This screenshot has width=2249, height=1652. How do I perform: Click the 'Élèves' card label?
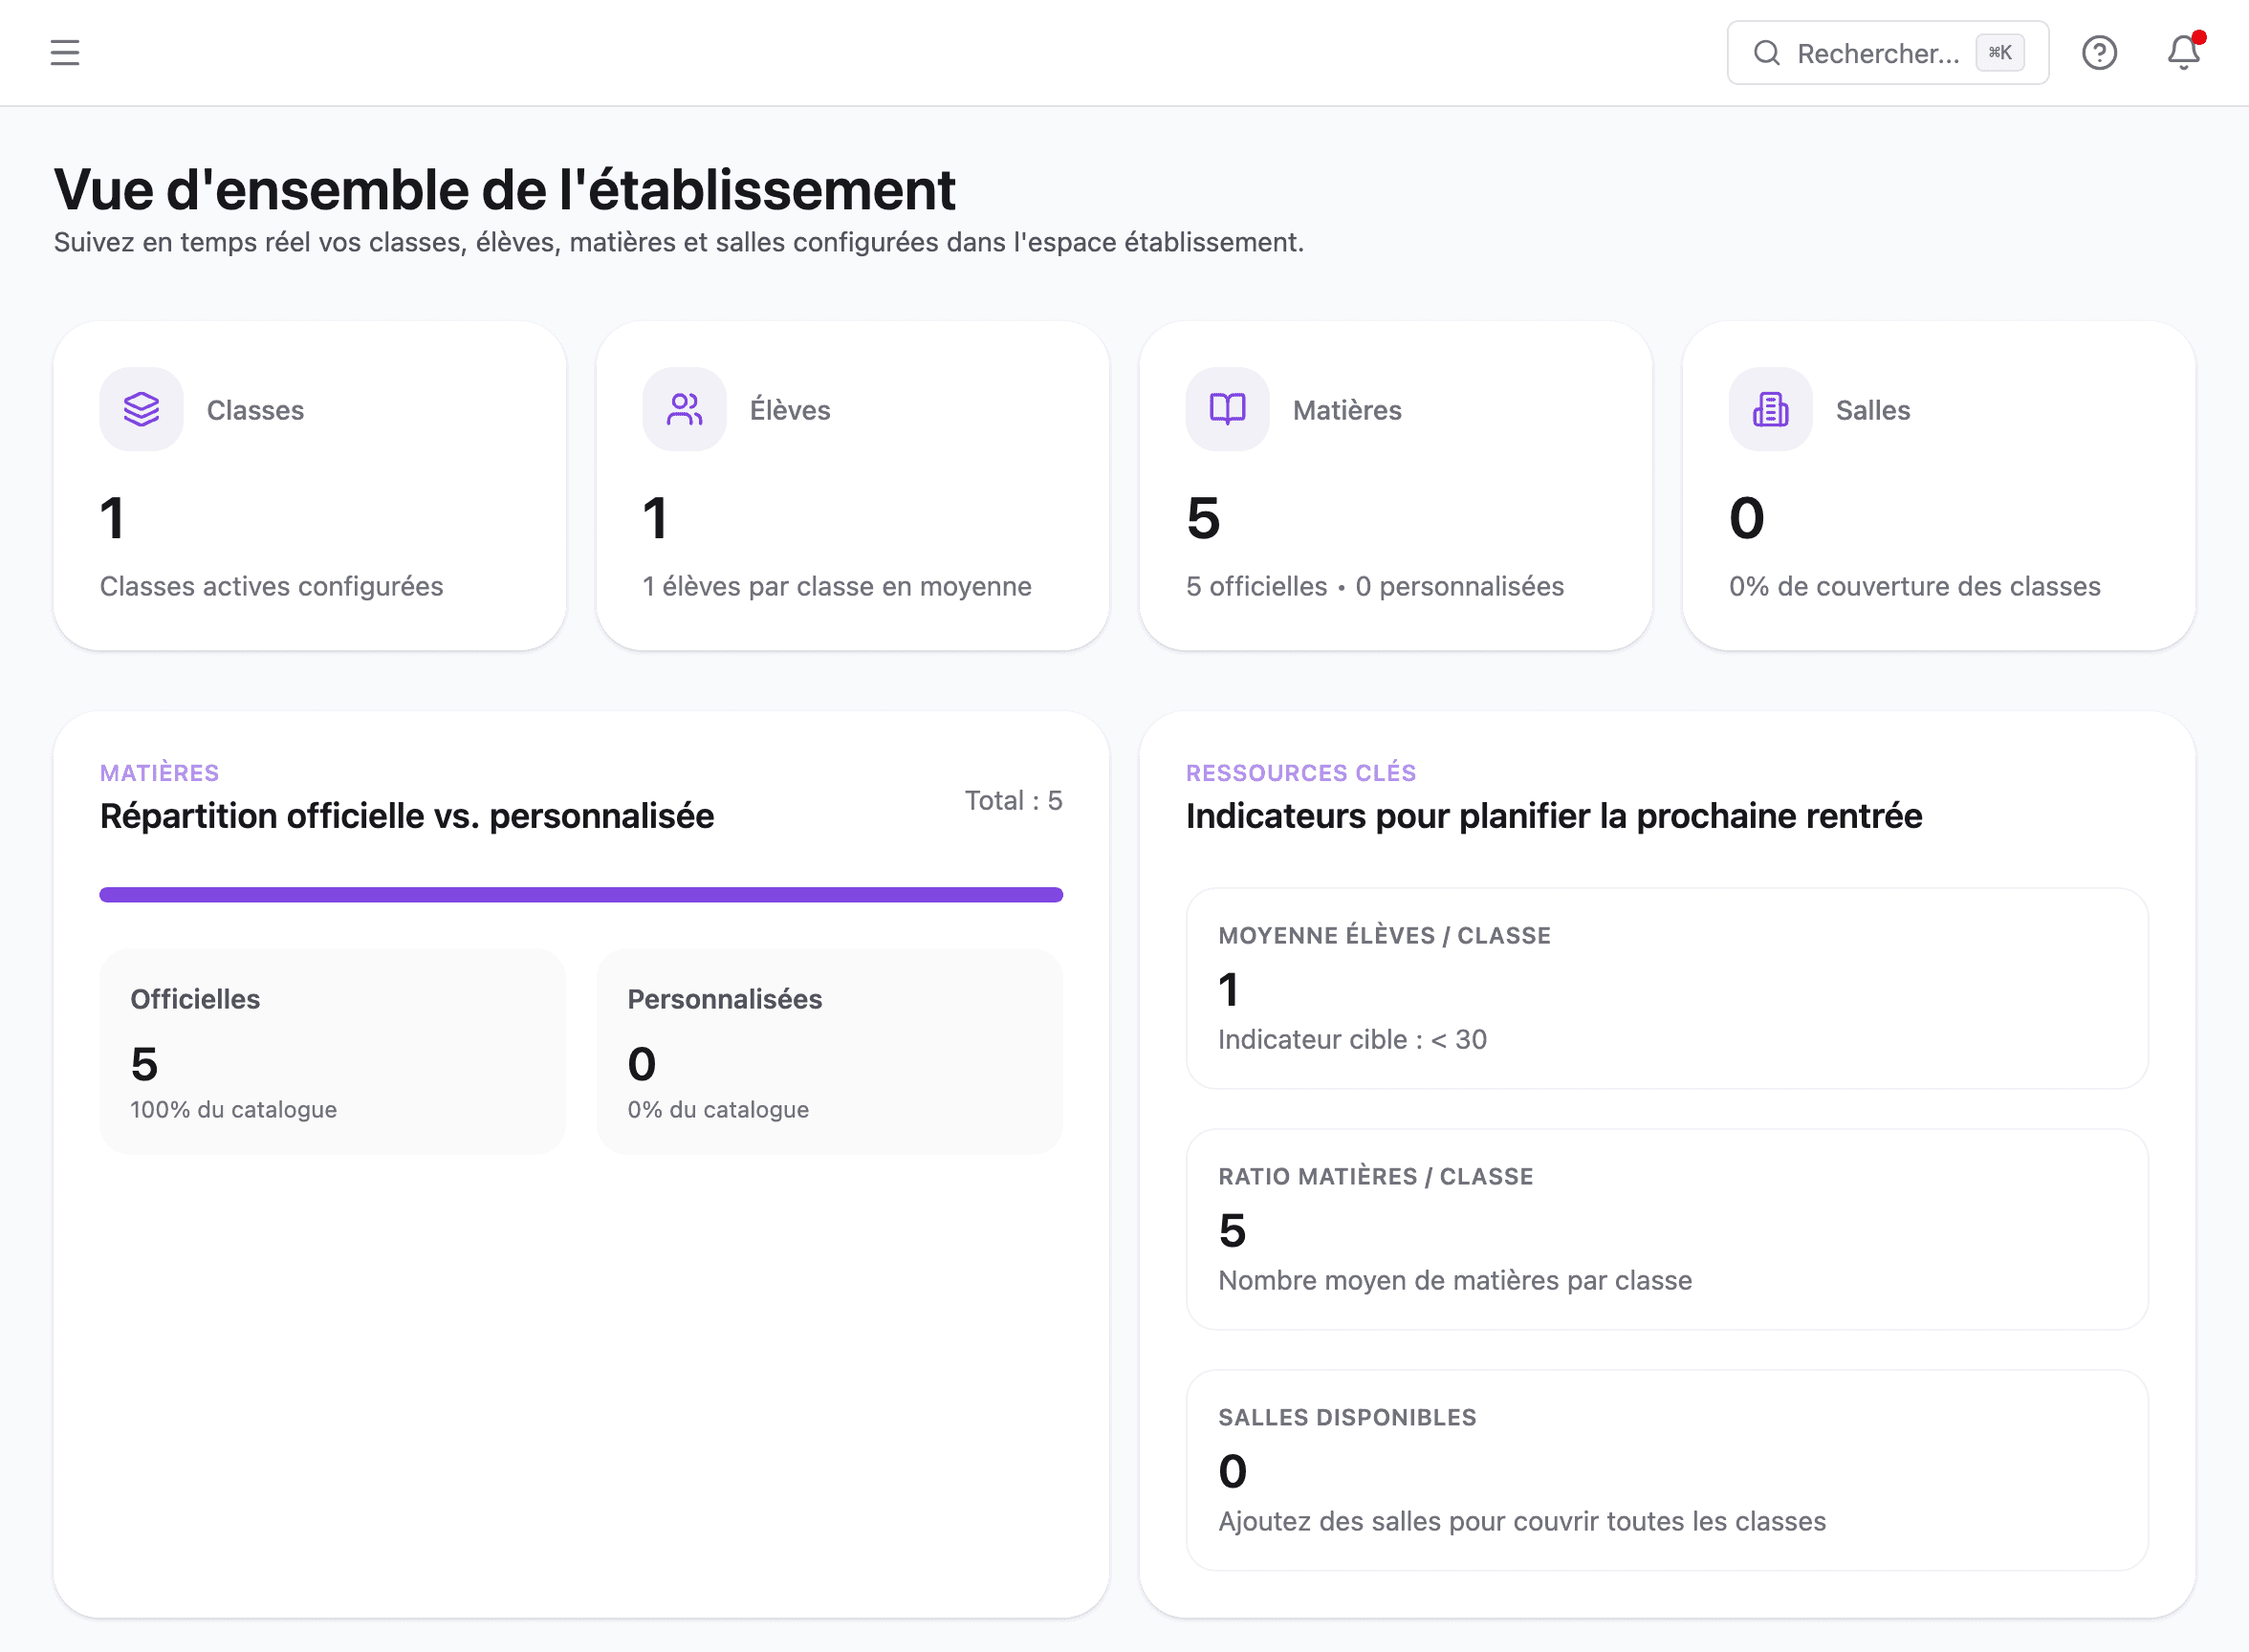click(790, 410)
